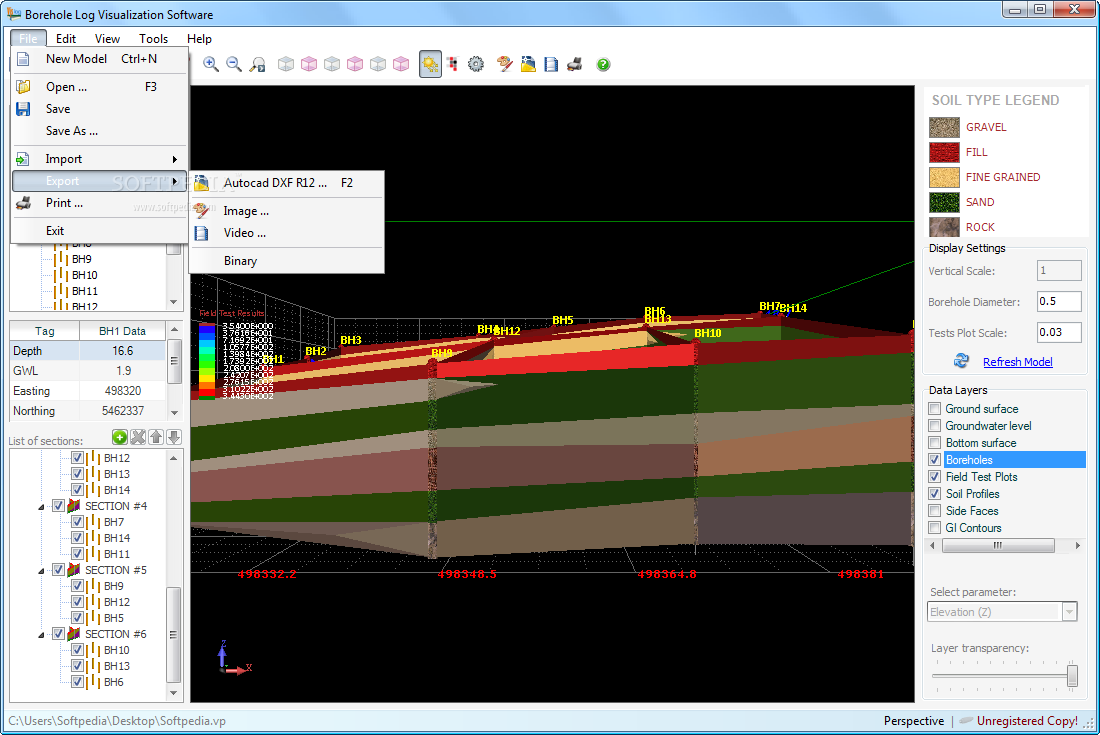Click the Depth row in BH1 Data table
The height and width of the screenshot is (735, 1100).
coord(88,351)
